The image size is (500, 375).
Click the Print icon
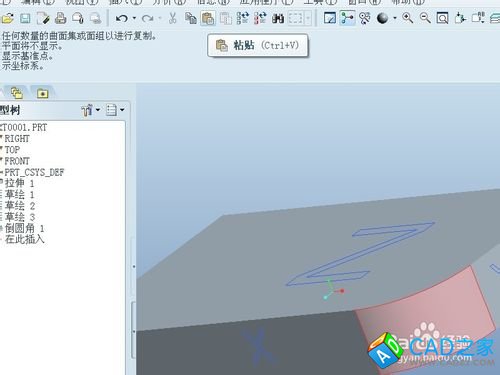(61, 18)
